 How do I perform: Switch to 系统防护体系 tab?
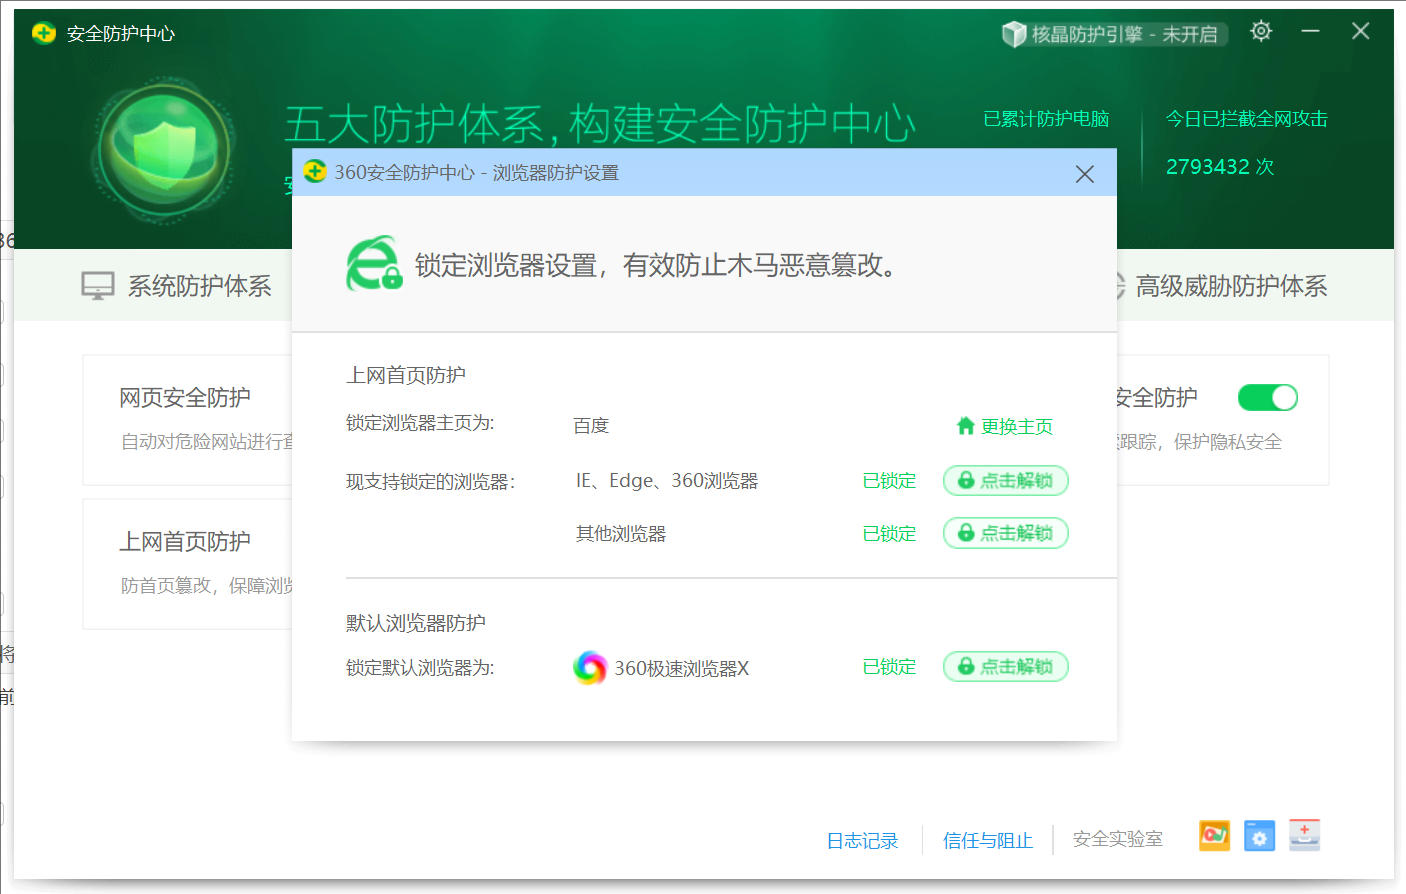click(x=177, y=286)
